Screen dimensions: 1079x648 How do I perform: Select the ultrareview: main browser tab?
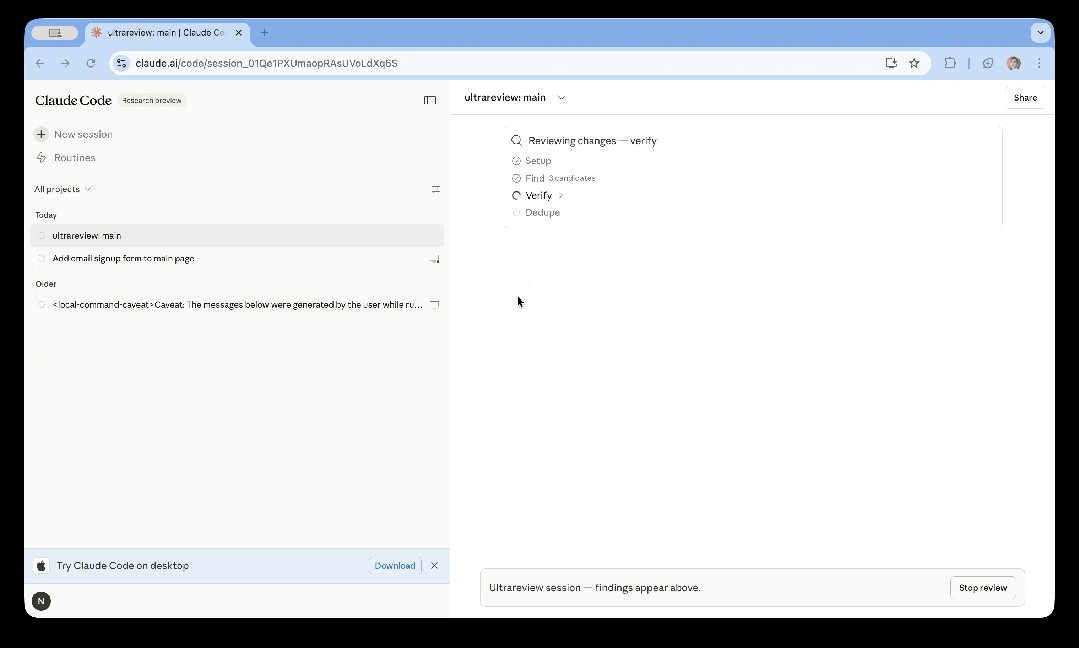pos(167,32)
